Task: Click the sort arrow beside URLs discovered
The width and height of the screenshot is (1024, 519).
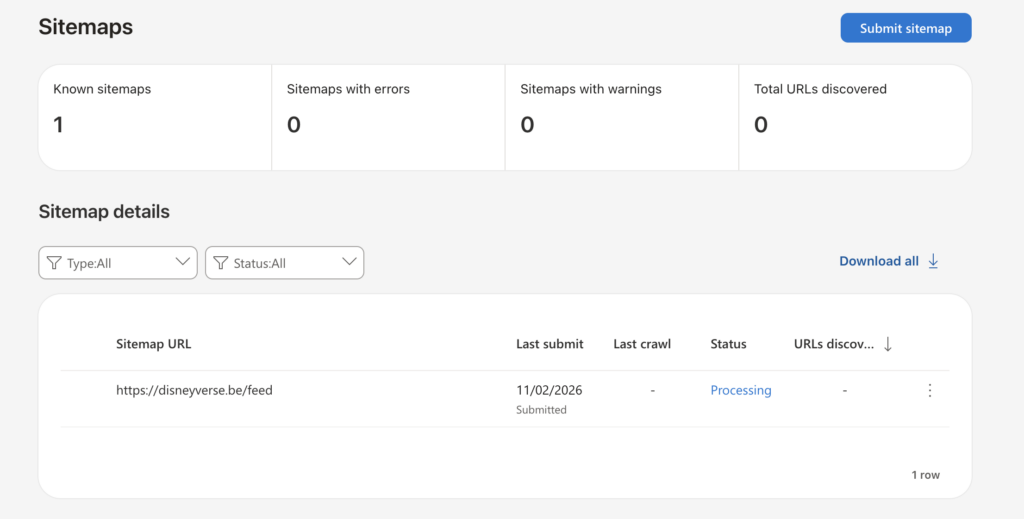Action: pyautogui.click(x=888, y=344)
